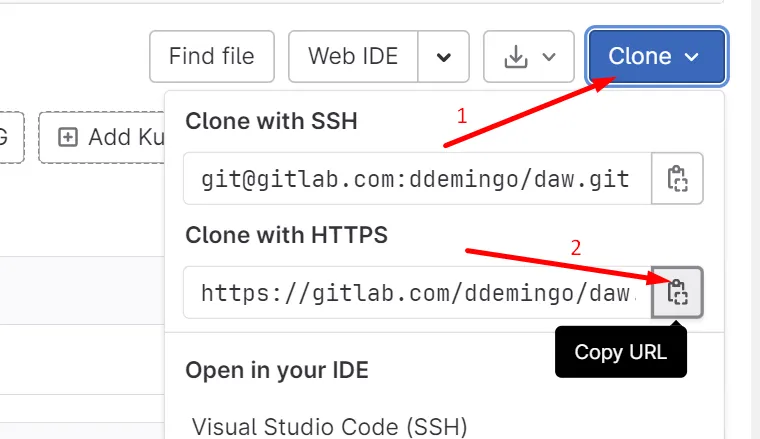Expand the Web IDE options arrow
Image resolution: width=760 pixels, height=439 pixels.
click(x=444, y=56)
